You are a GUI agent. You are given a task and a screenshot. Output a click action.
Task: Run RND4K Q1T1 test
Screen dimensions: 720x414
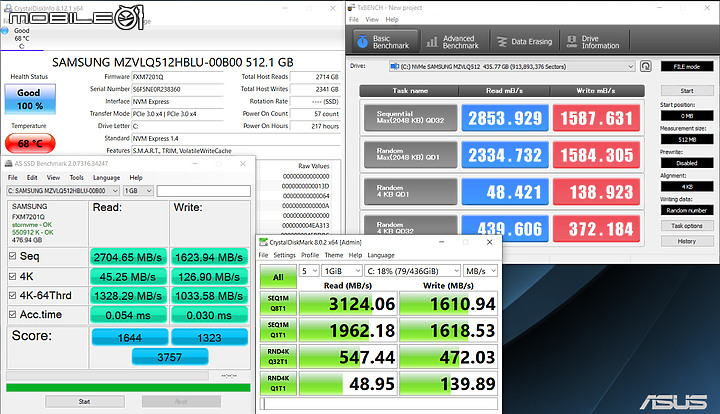(x=278, y=383)
